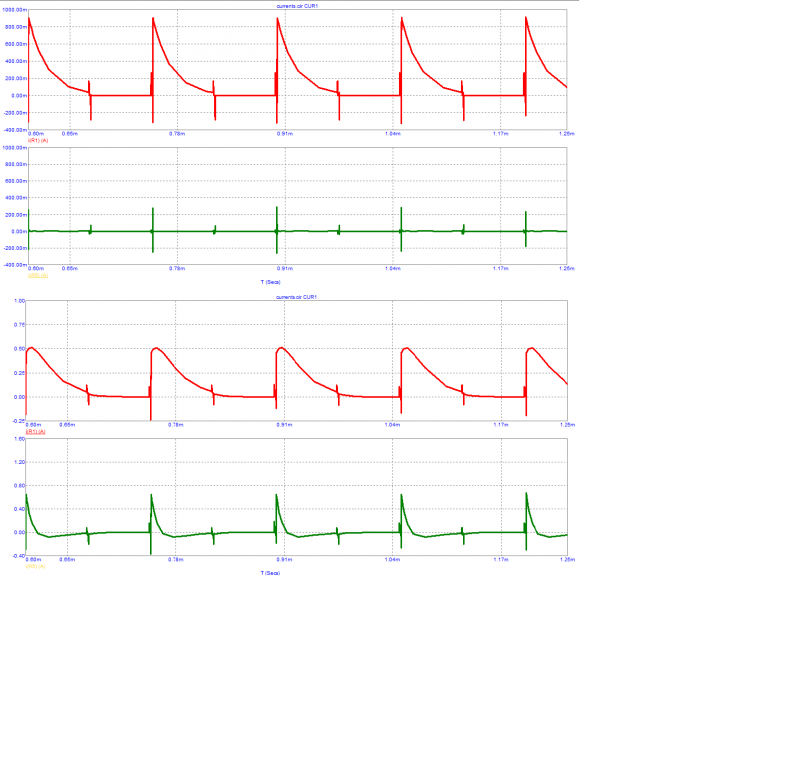Click the 1.60 y-axis tick on the bottom plot

[x=19, y=439]
